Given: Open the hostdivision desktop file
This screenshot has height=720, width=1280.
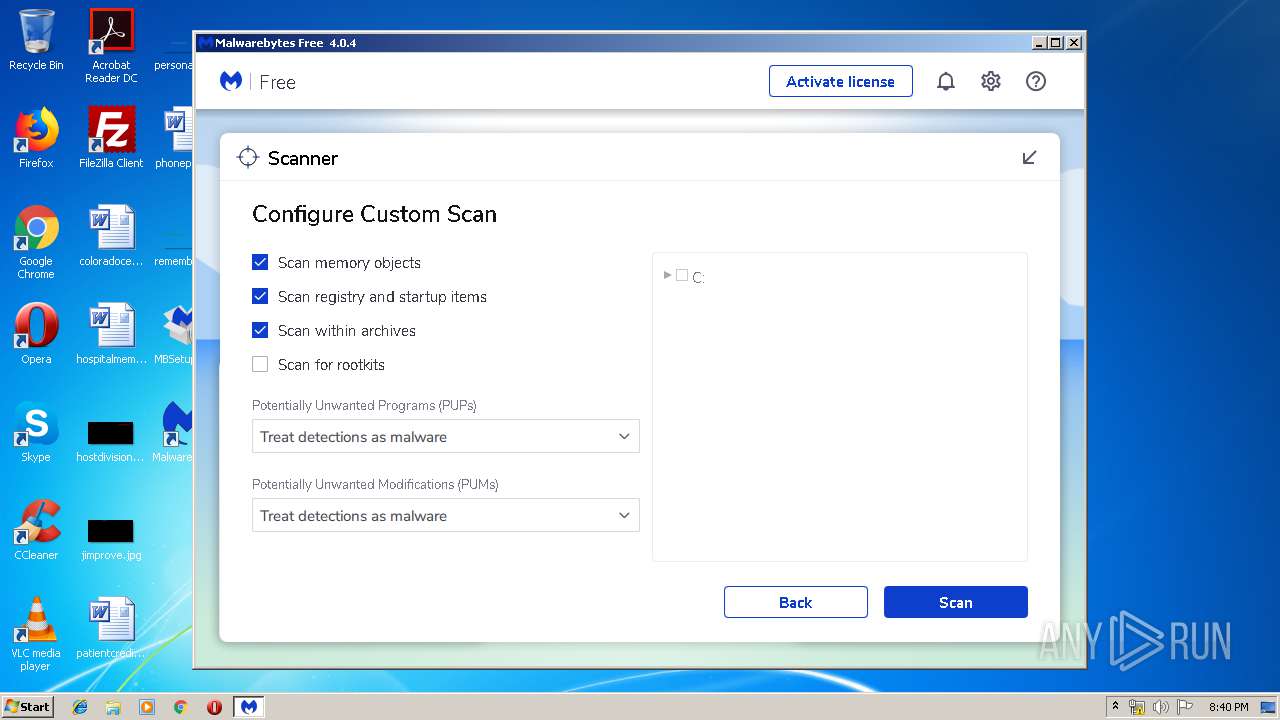Looking at the screenshot, I should point(111,440).
